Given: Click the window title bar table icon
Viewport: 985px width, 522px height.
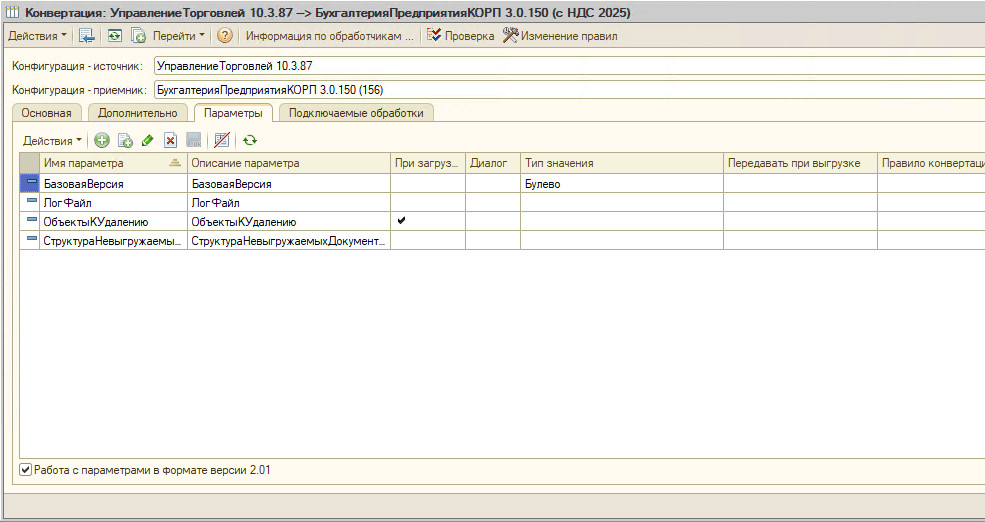Looking at the screenshot, I should pyautogui.click(x=13, y=13).
